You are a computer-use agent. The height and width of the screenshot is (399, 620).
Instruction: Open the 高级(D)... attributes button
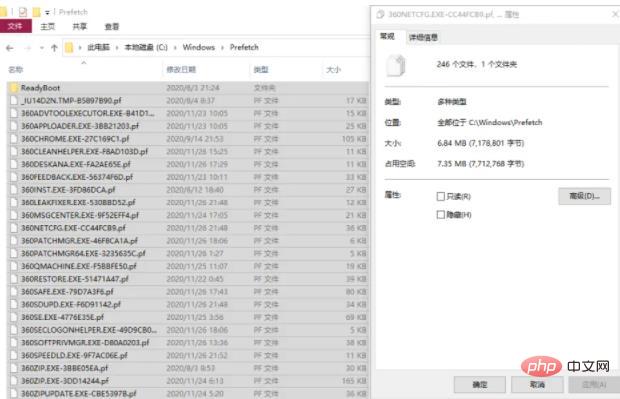pyautogui.click(x=584, y=196)
